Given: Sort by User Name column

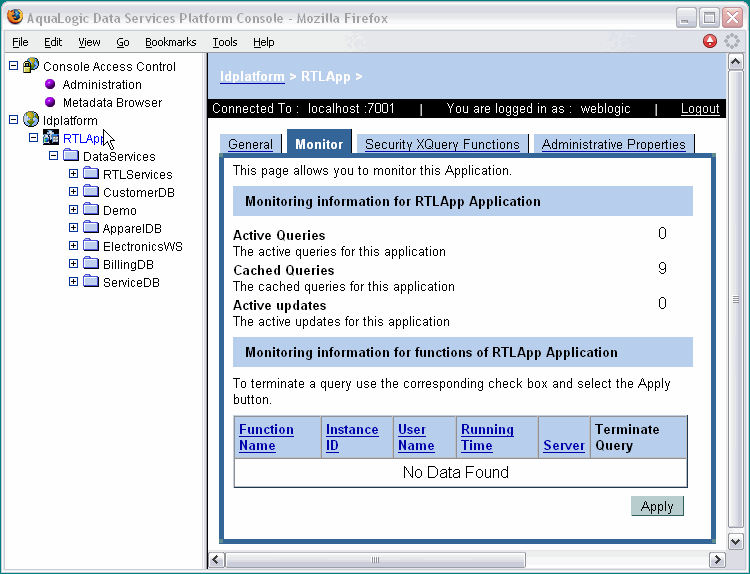Looking at the screenshot, I should 416,437.
